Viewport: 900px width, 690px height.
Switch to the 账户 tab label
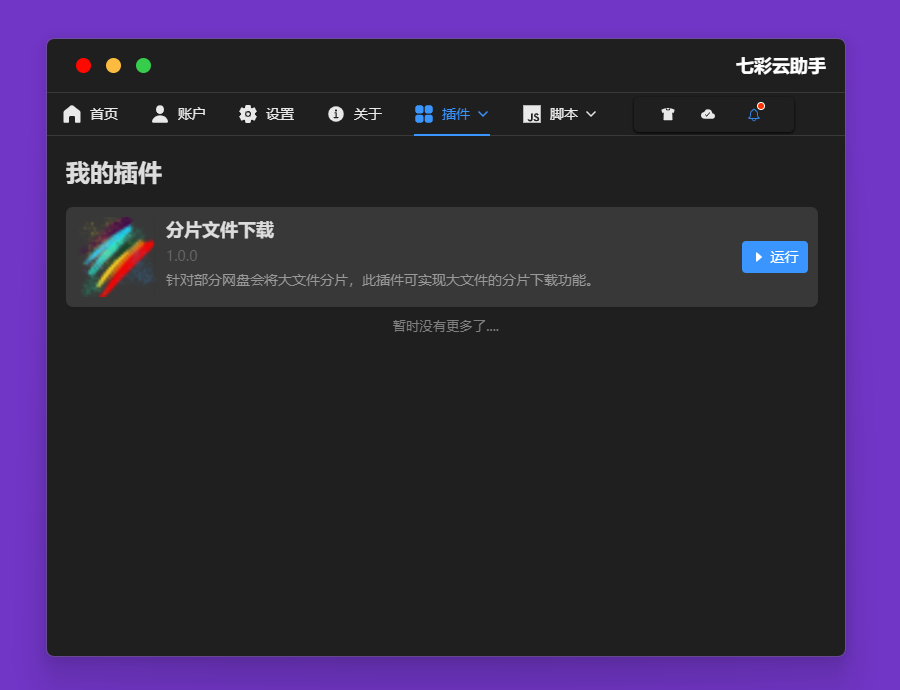192,114
